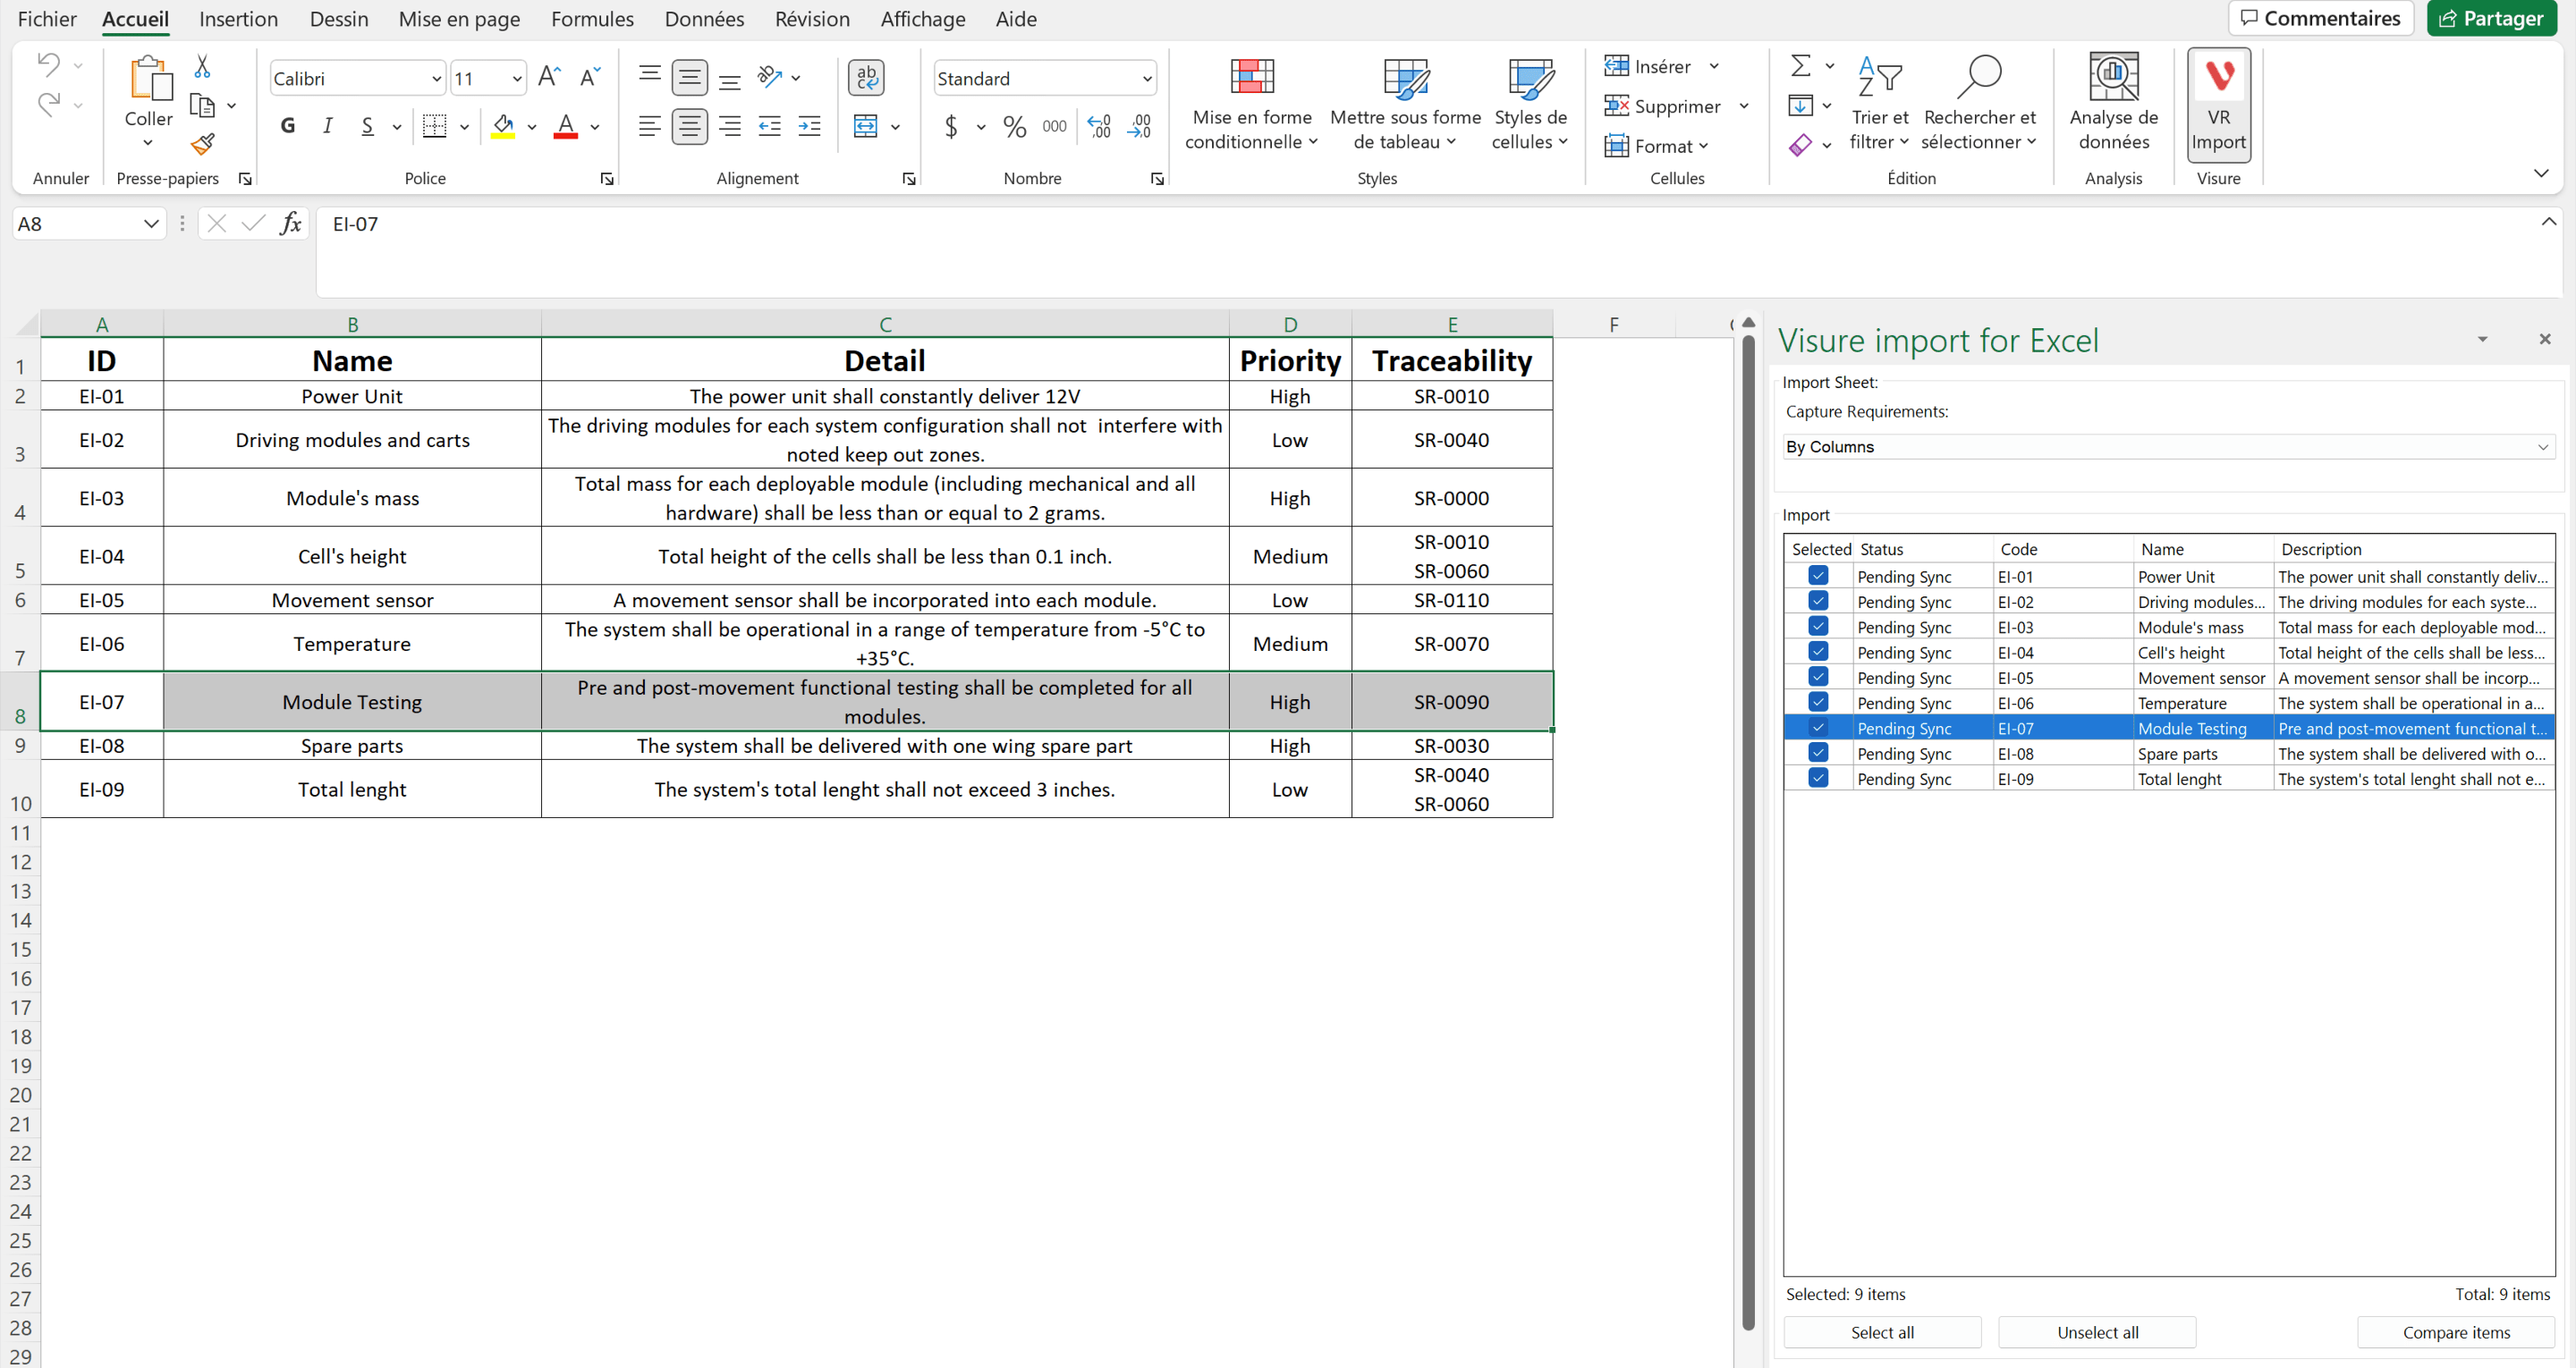Open Capture Requirements By Columns dropdown
The height and width of the screenshot is (1368, 2576).
(2168, 447)
